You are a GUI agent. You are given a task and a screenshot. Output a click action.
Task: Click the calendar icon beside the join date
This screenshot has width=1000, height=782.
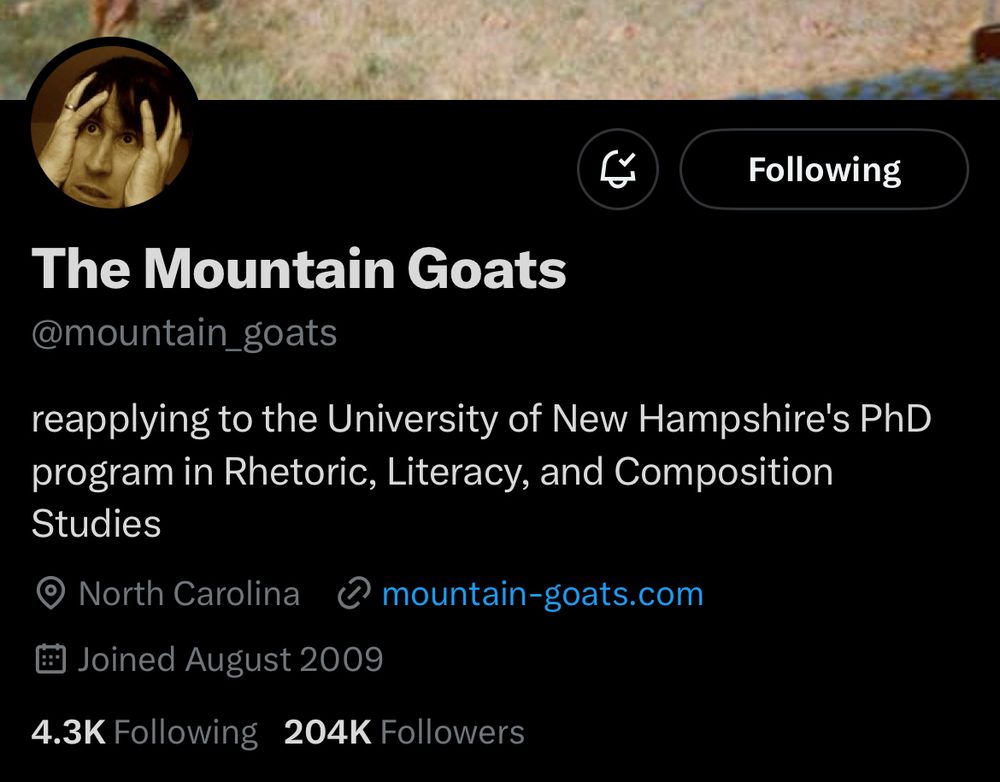tap(48, 658)
